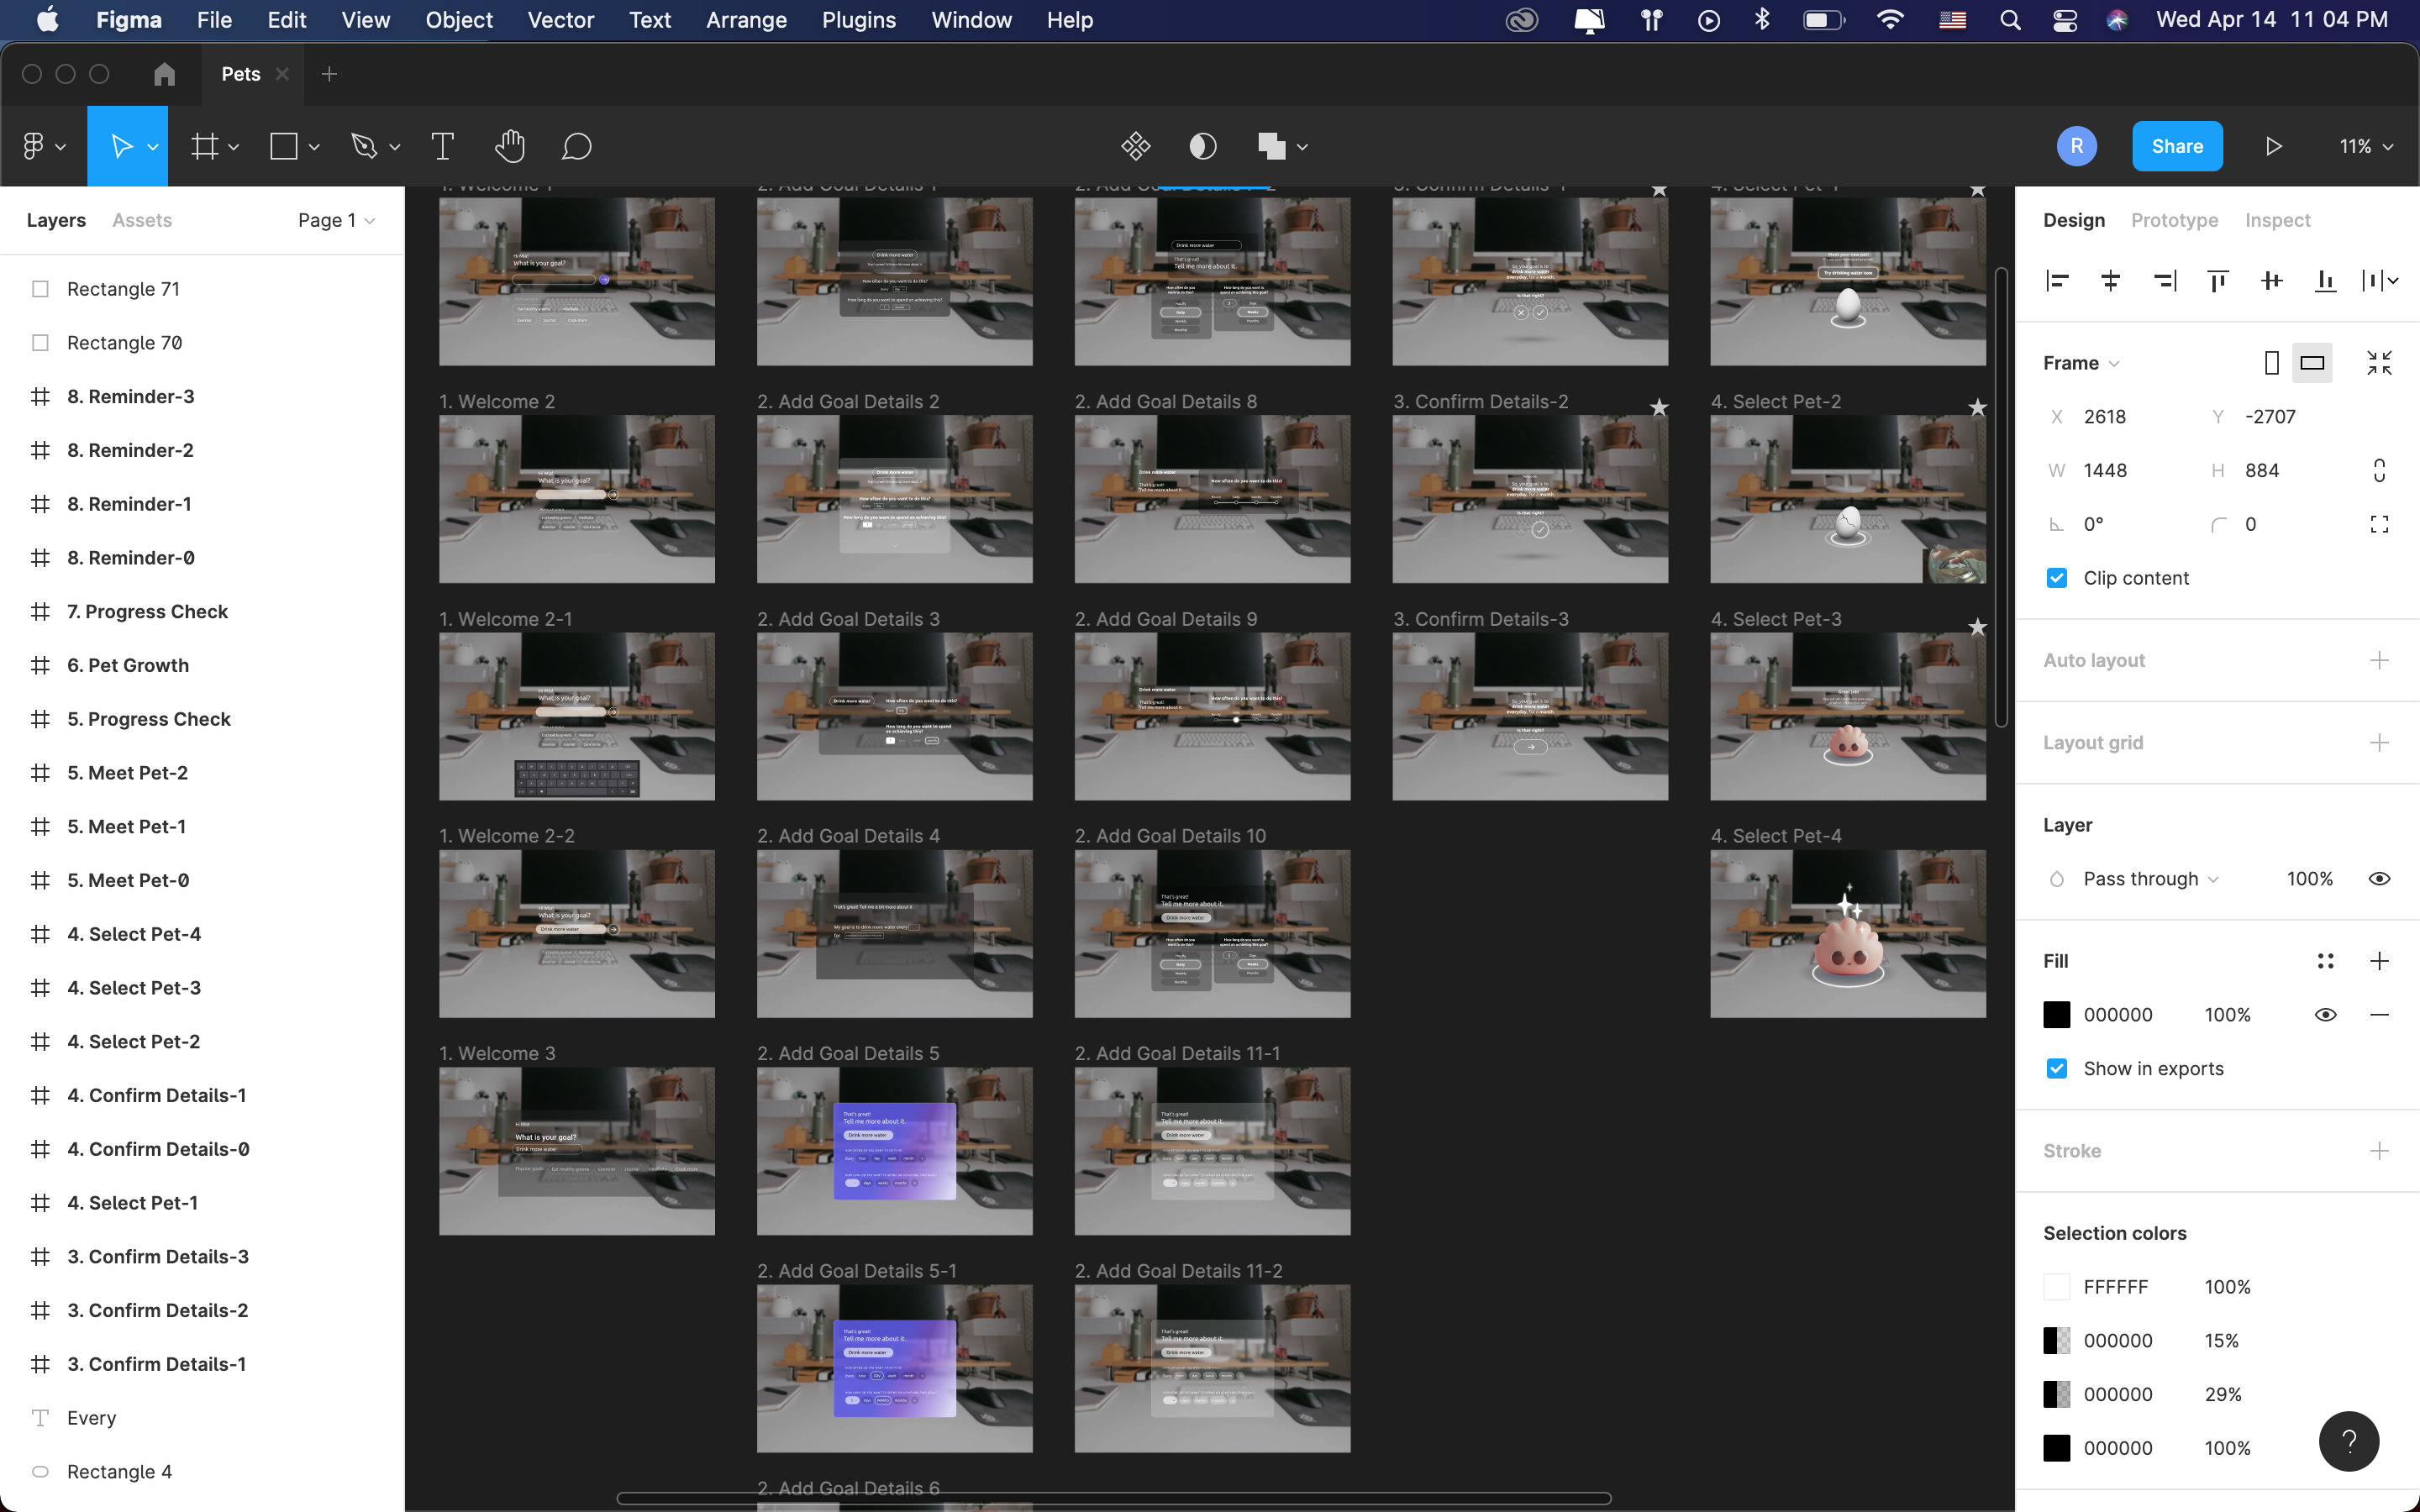Select the Text tool in toolbar
The height and width of the screenshot is (1512, 2420).
pyautogui.click(x=442, y=147)
